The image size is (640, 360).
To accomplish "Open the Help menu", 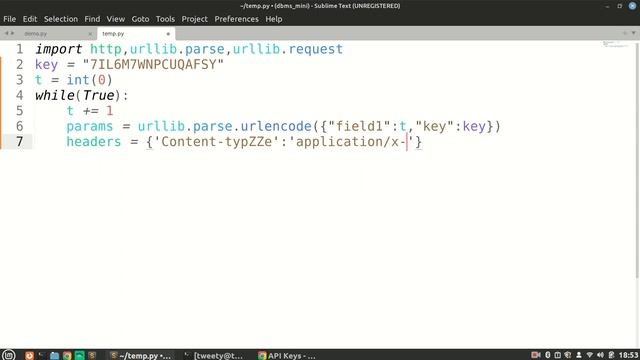I will click(274, 19).
